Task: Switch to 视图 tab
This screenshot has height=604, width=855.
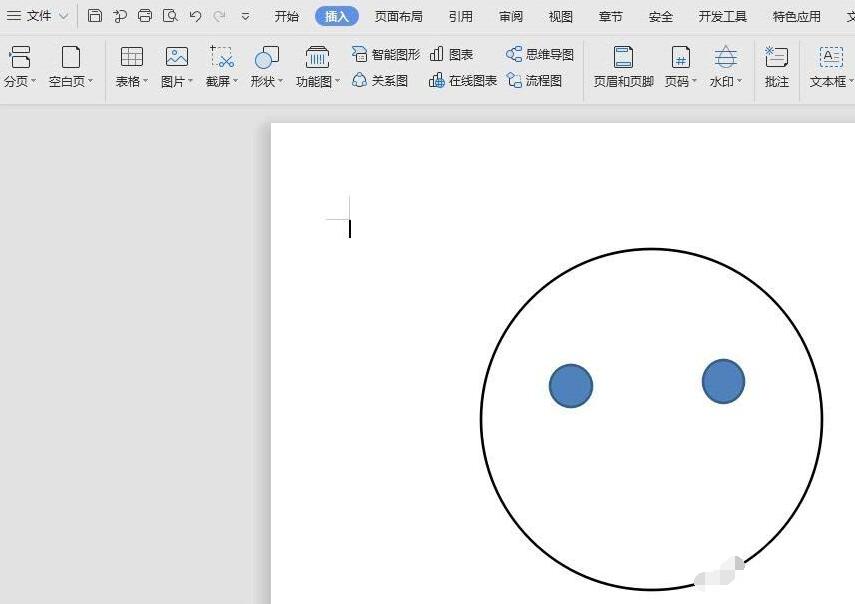Action: tap(561, 16)
